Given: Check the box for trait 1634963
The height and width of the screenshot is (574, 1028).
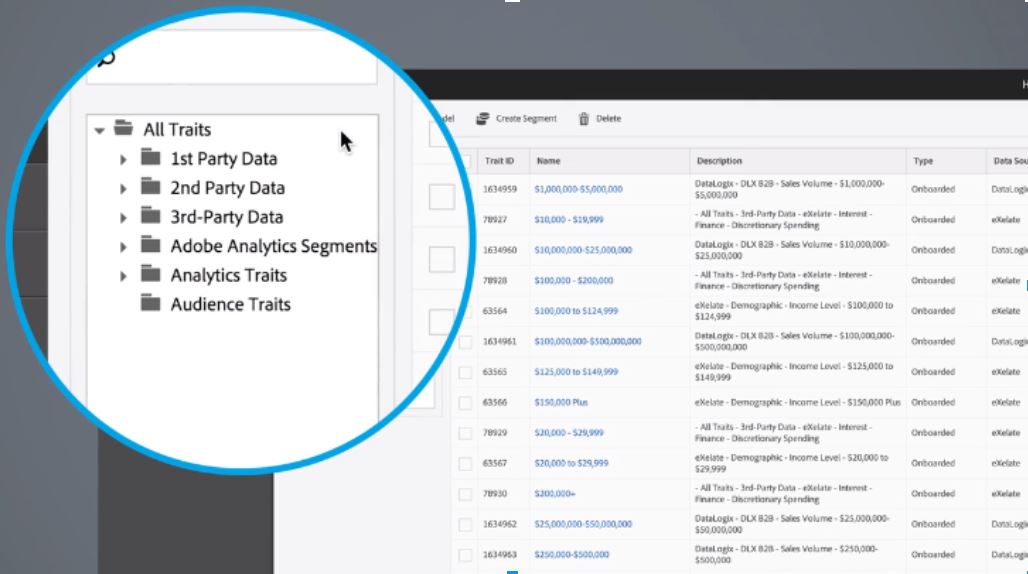Looking at the screenshot, I should click(465, 555).
